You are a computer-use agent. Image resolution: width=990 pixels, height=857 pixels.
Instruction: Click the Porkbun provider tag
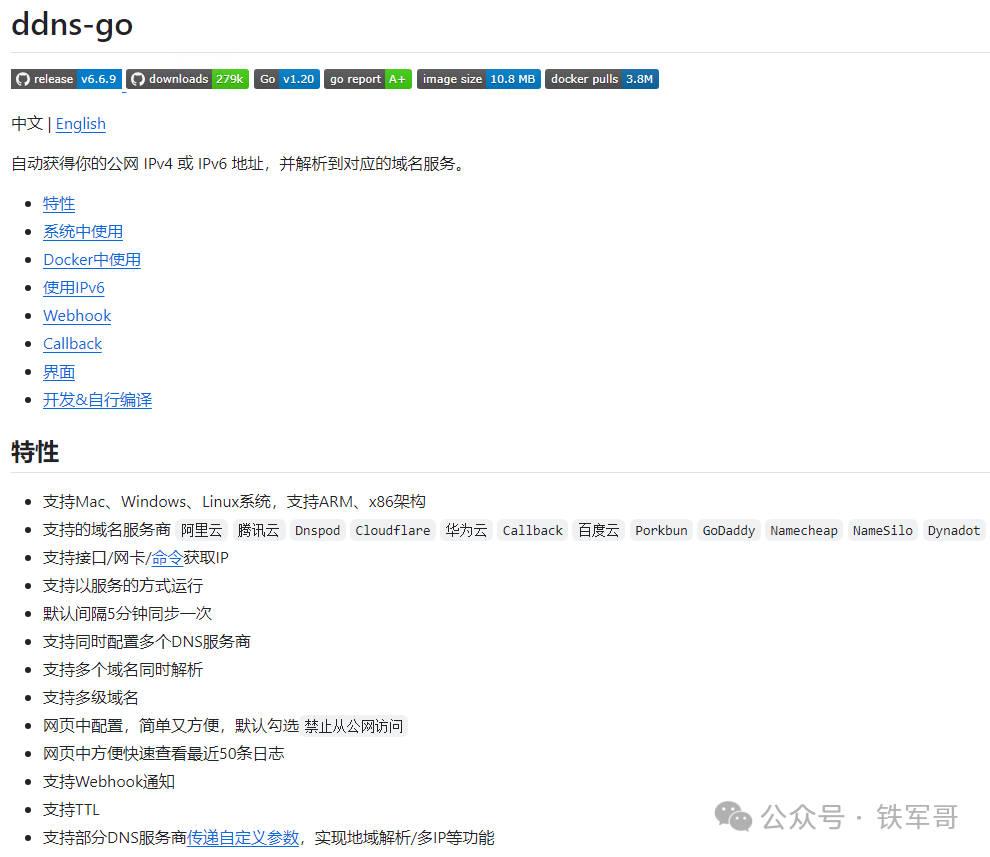click(660, 530)
